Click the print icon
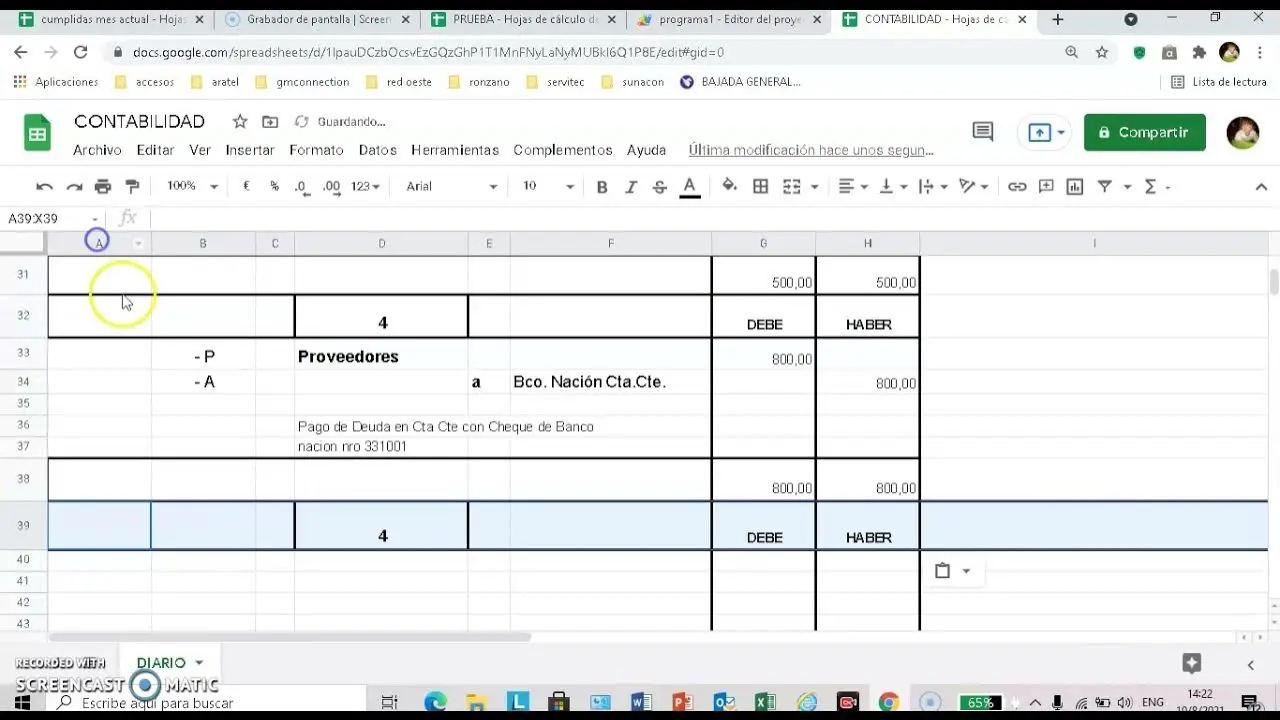The width and height of the screenshot is (1280, 720). [x=103, y=187]
